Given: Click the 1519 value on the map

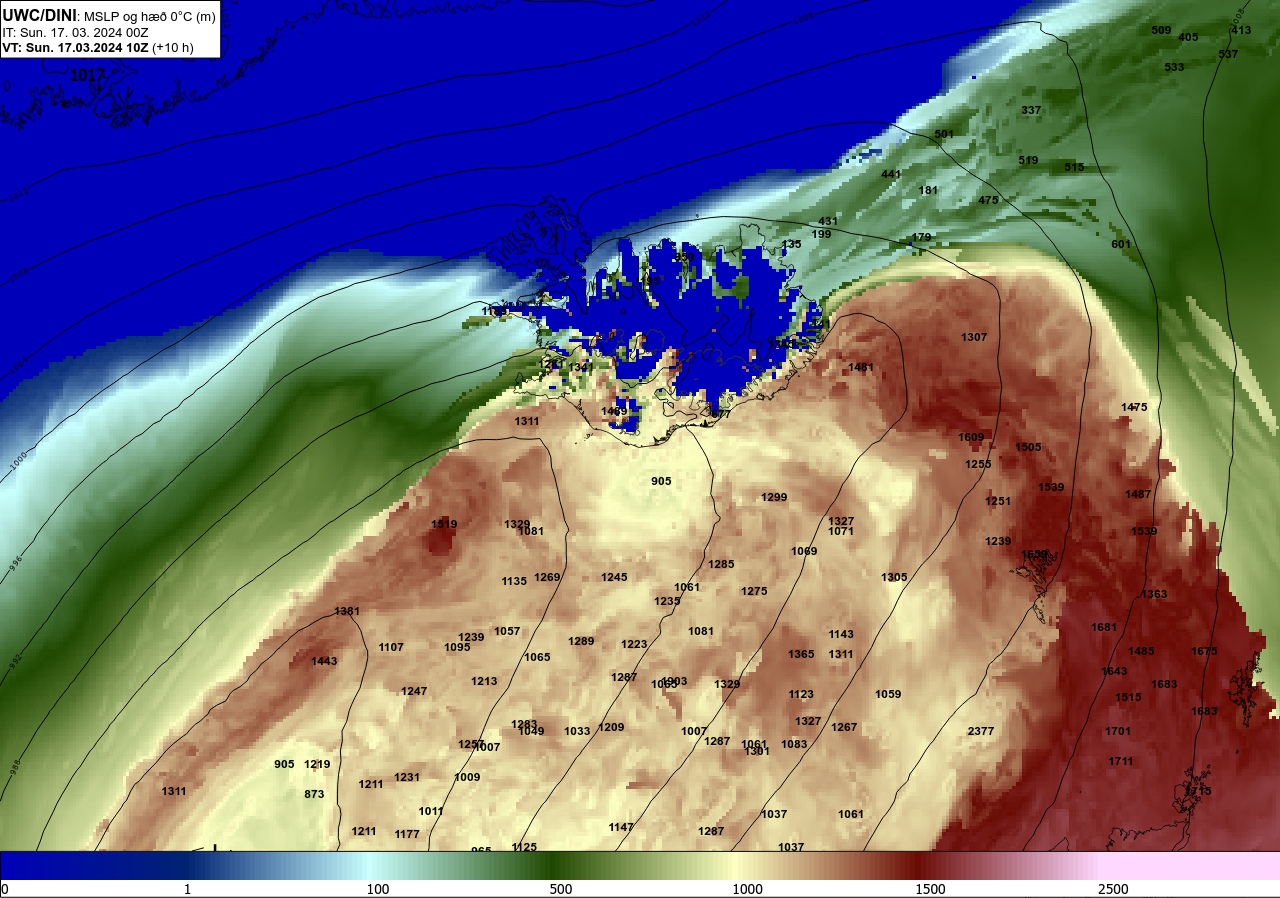Looking at the screenshot, I should pyautogui.click(x=444, y=524).
